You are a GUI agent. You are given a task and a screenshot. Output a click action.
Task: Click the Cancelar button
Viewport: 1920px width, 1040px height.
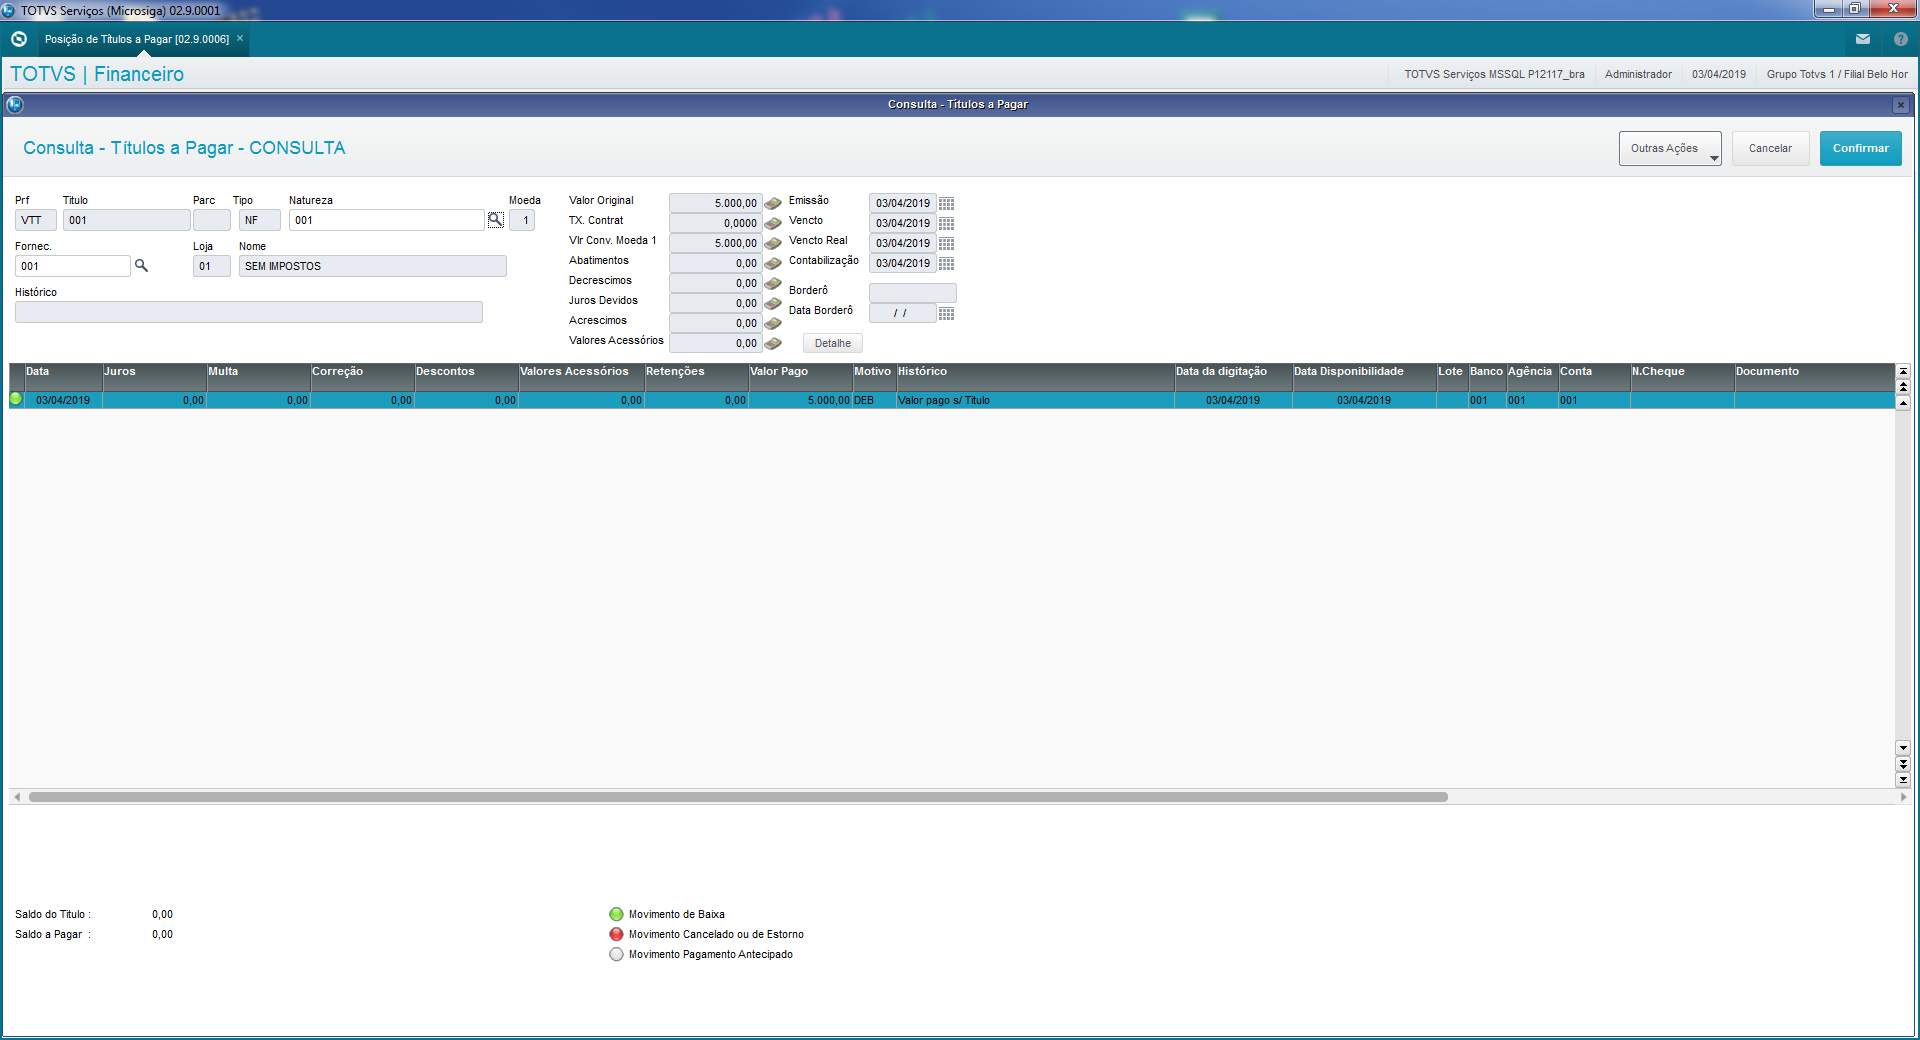pyautogui.click(x=1770, y=148)
